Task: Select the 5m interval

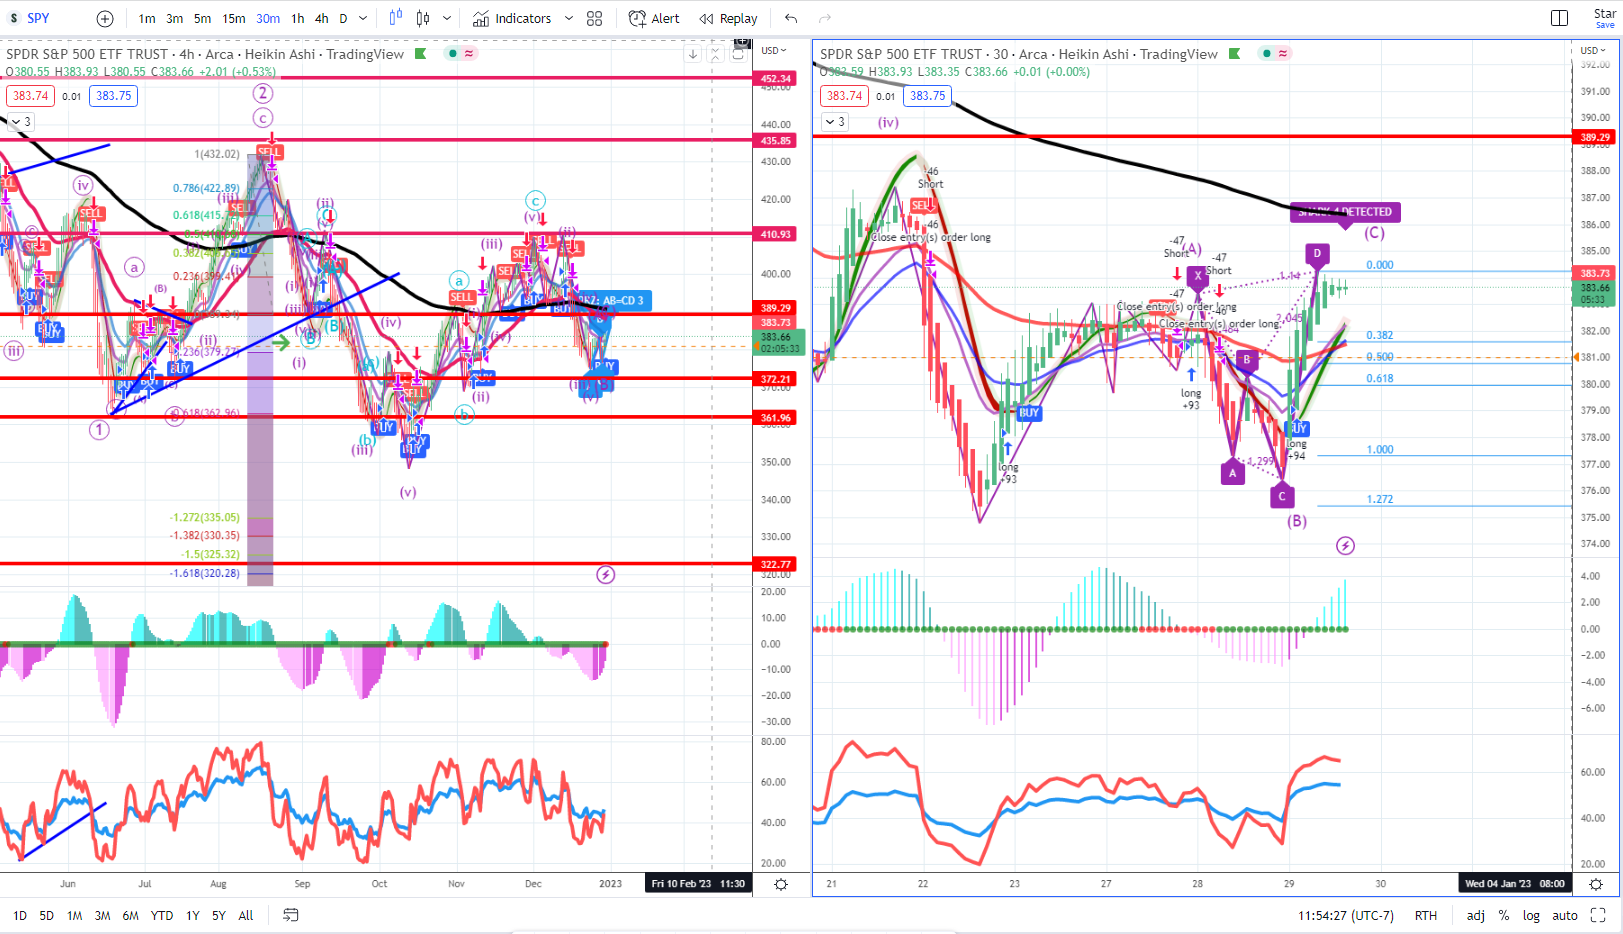Action: point(202,18)
